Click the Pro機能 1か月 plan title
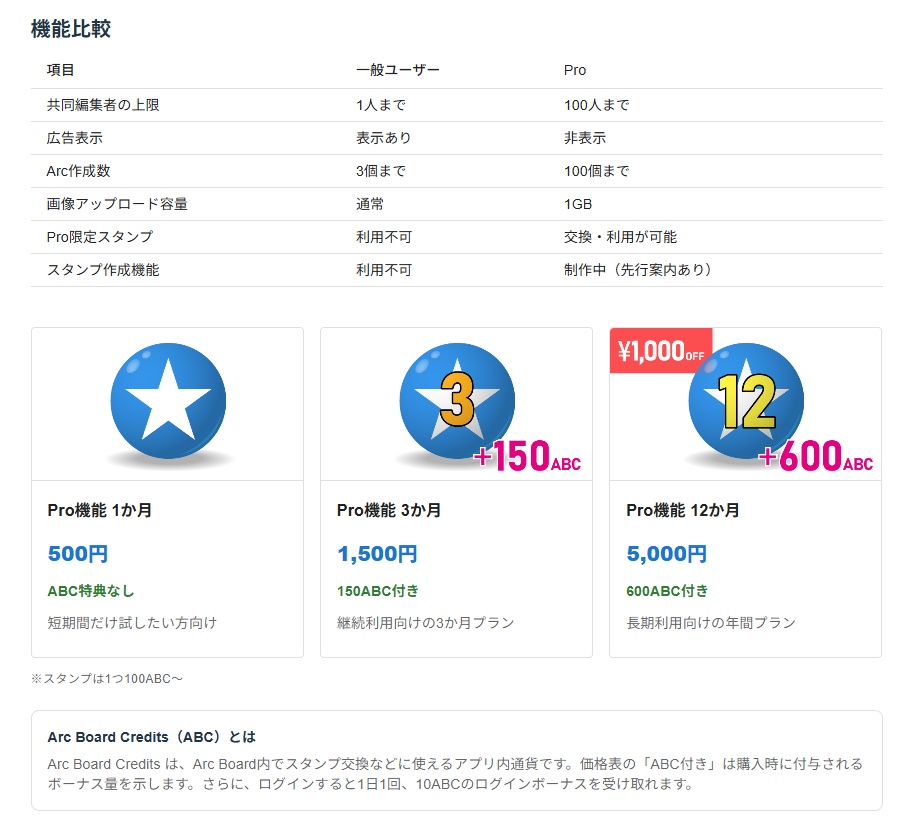 (84, 510)
